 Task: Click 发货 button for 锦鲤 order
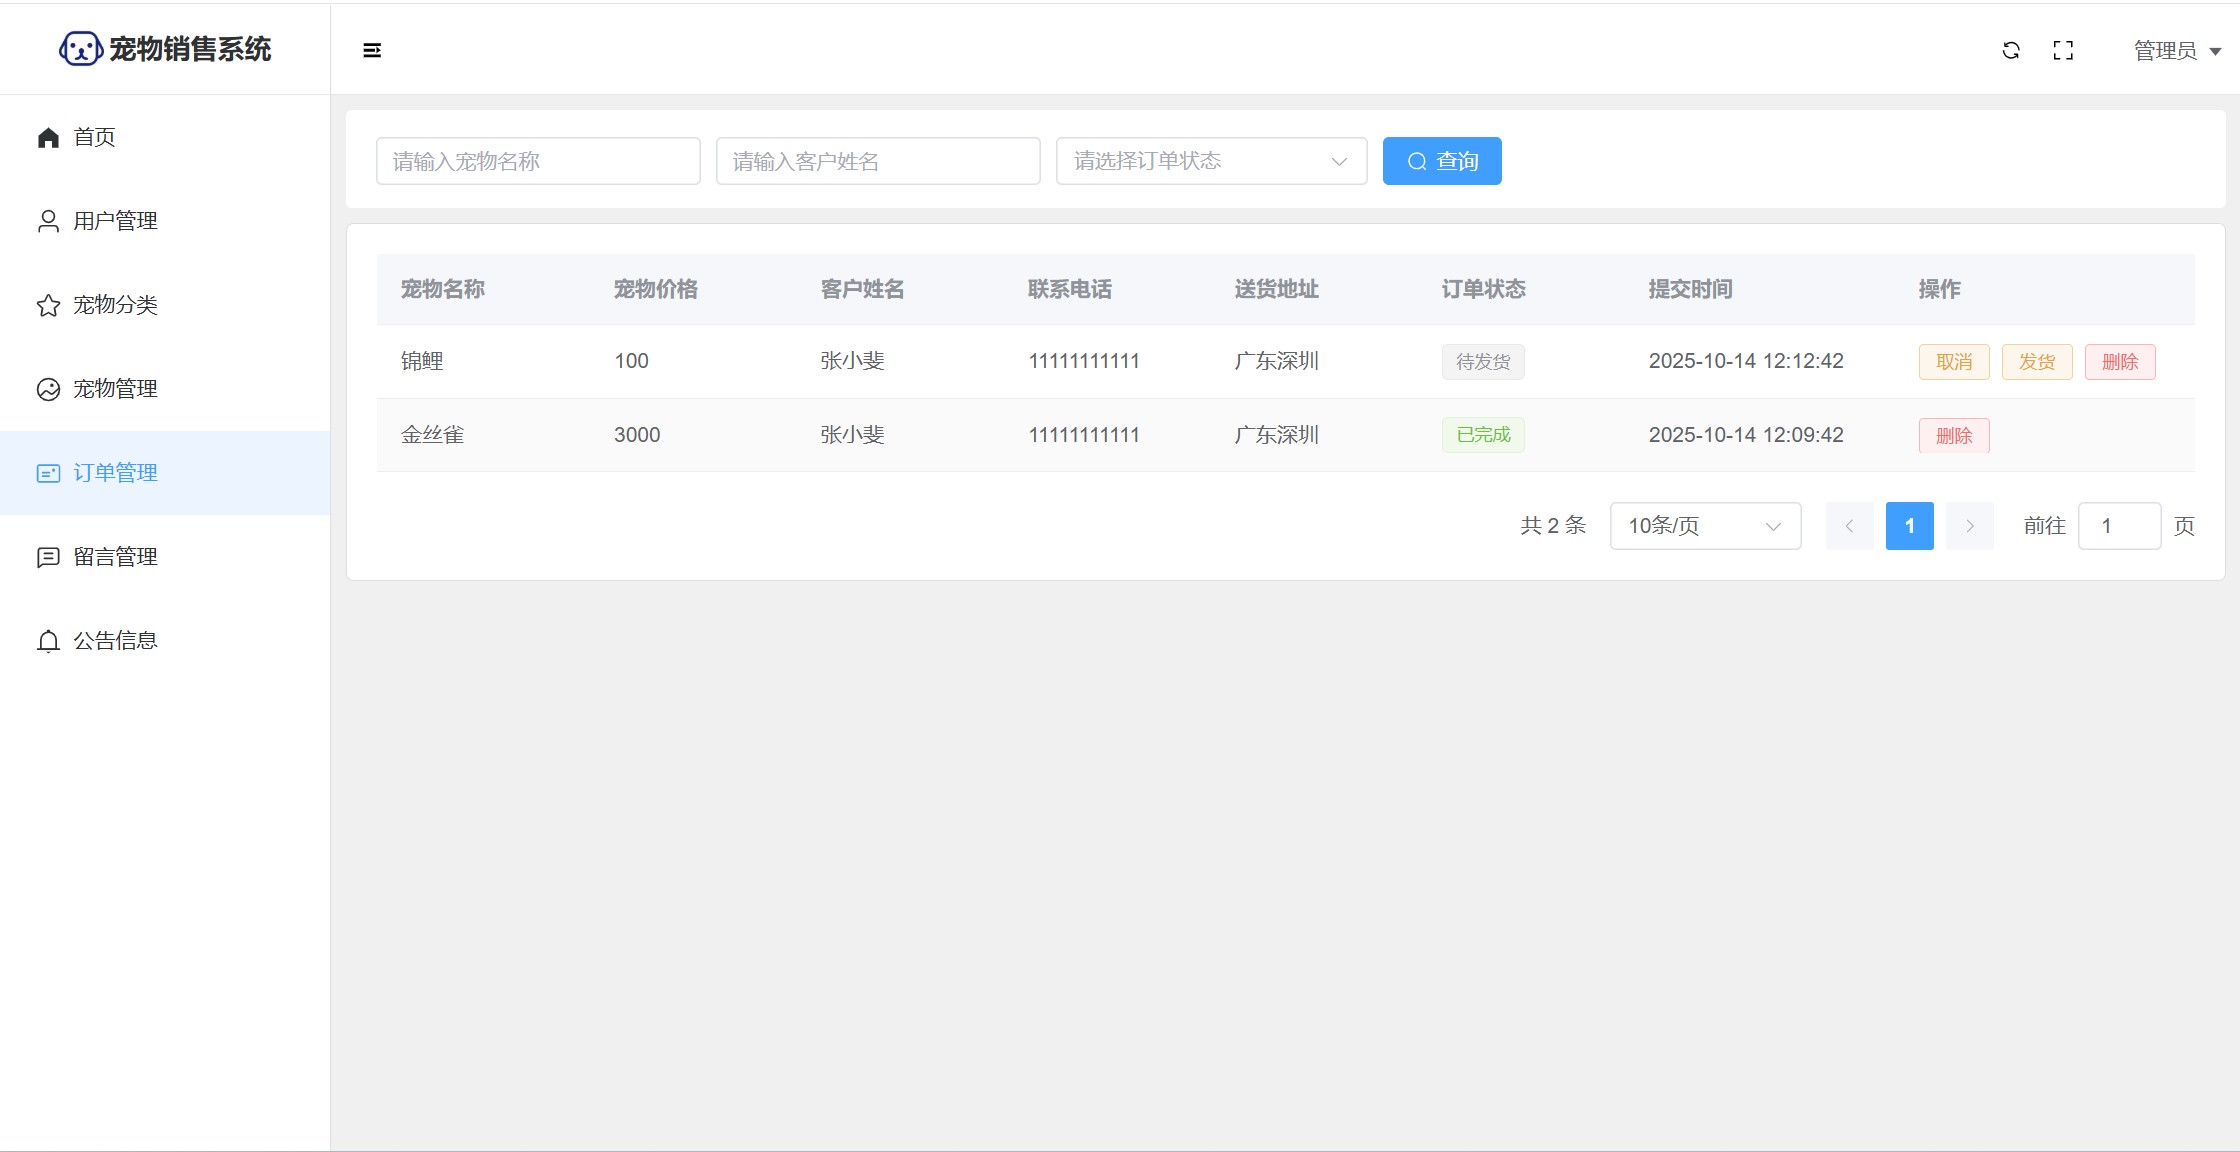[x=2036, y=362]
